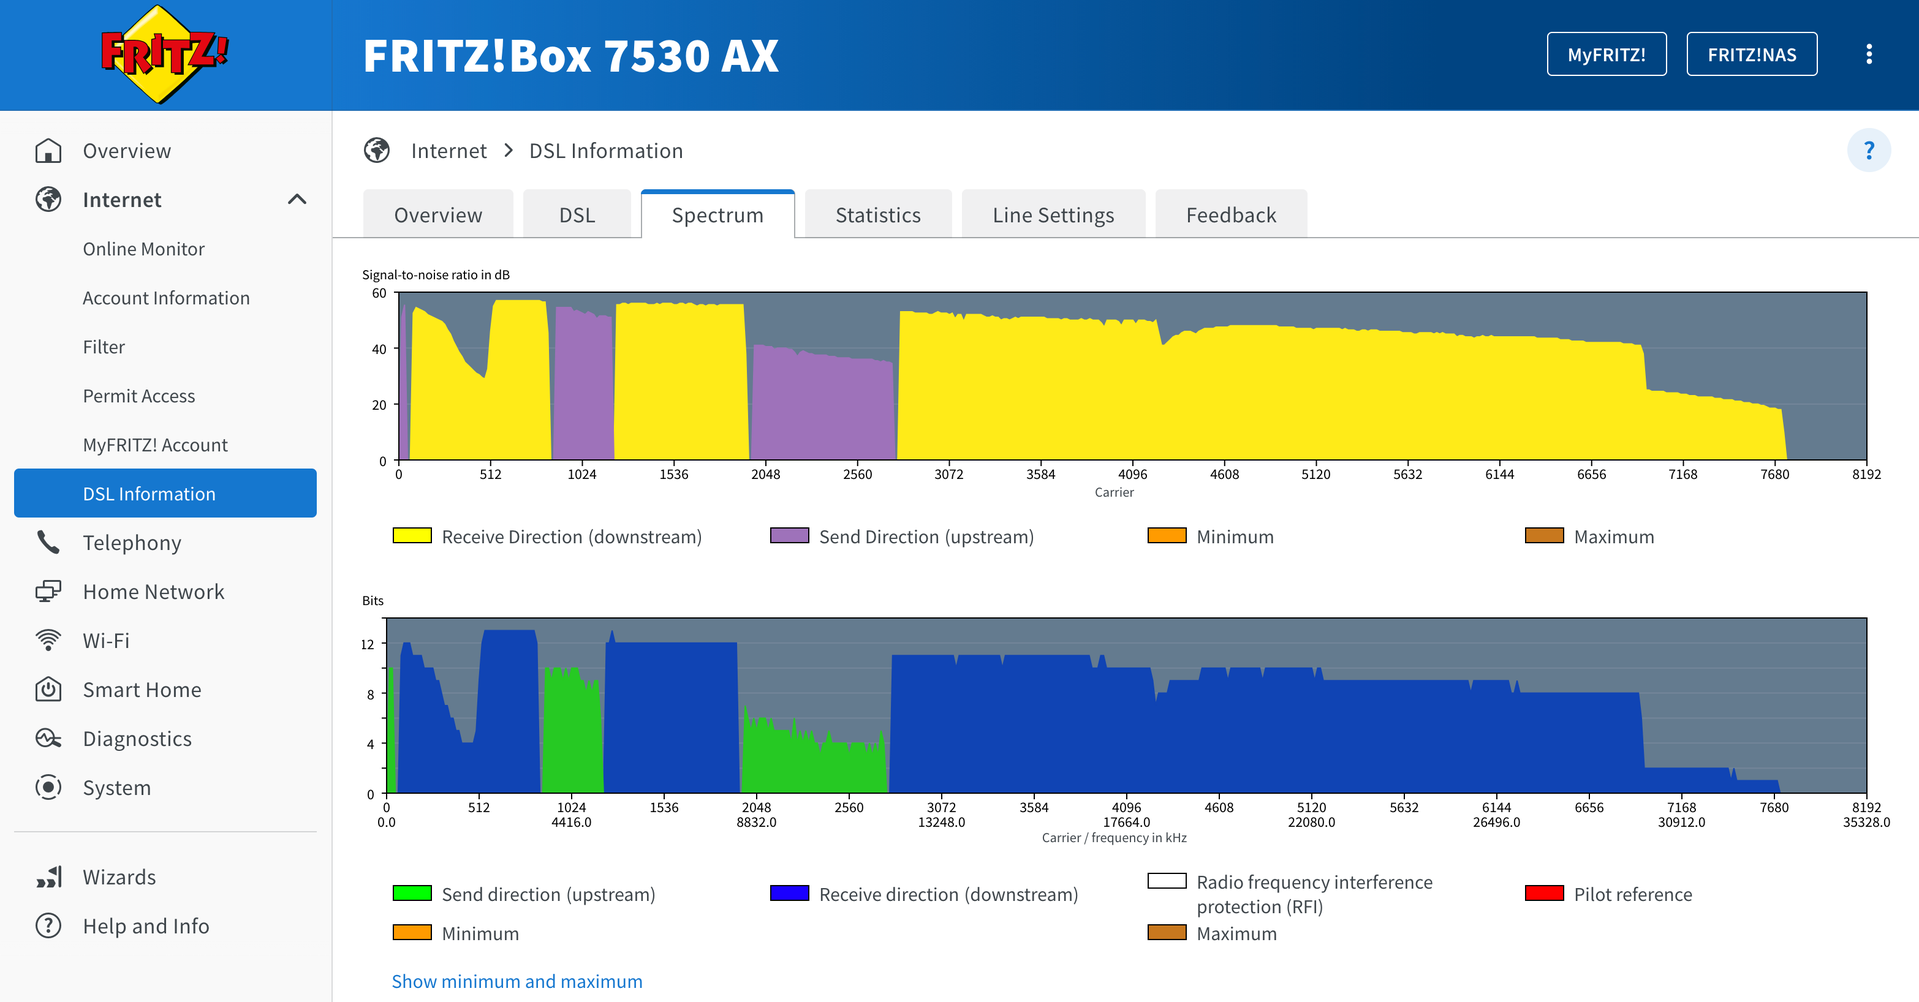Screen dimensions: 1919x1002
Task: Collapse the Internet menu chevron
Action: point(297,200)
